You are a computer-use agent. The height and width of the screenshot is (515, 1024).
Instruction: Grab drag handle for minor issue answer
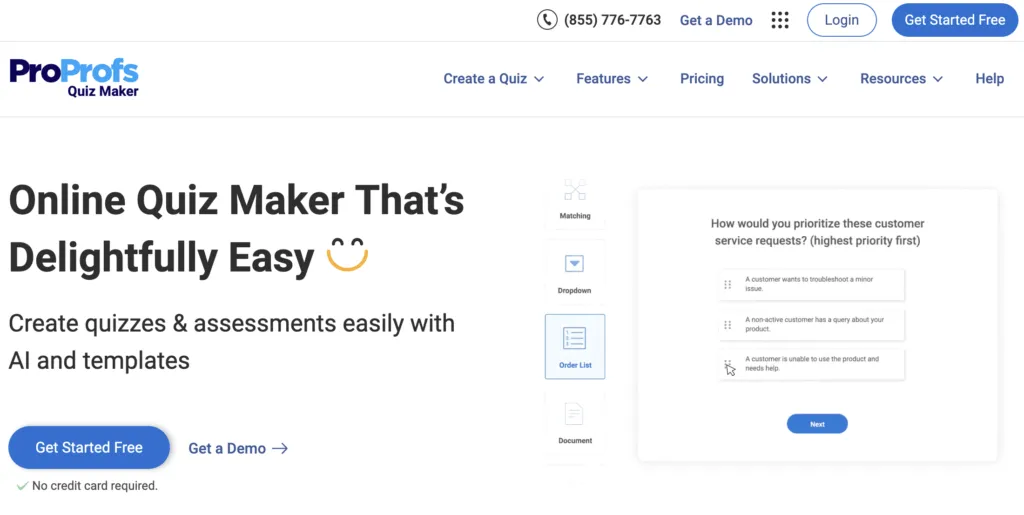728,284
